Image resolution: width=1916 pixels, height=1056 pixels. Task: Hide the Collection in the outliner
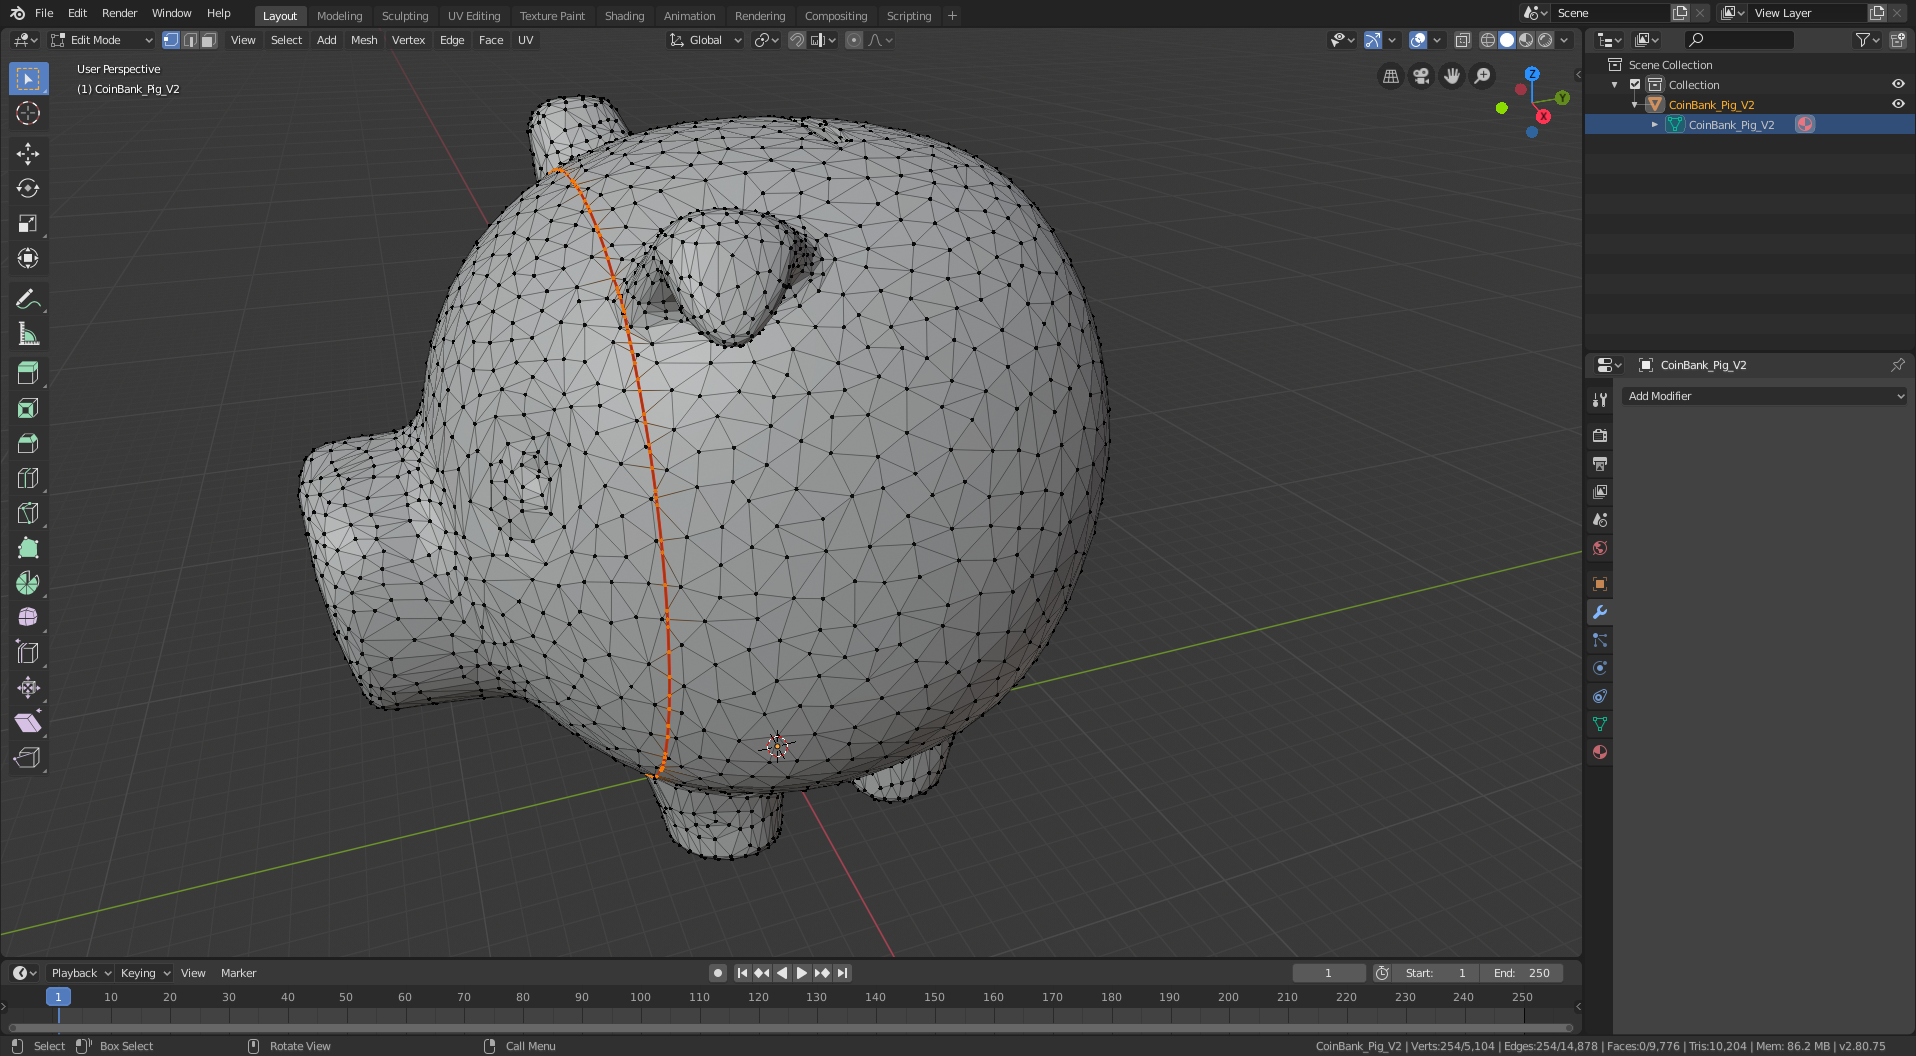point(1897,85)
